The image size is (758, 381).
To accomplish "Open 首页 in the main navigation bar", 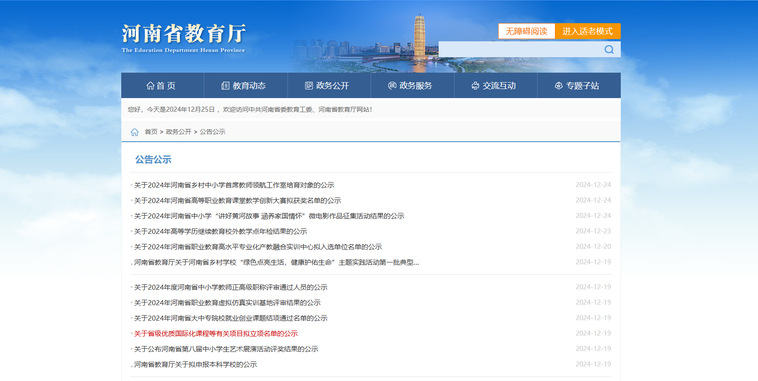I will click(x=162, y=86).
